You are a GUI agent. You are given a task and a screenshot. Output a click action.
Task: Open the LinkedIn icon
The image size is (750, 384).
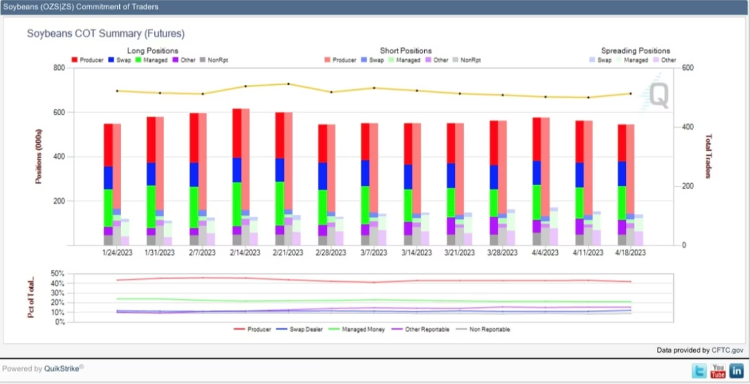point(737,370)
